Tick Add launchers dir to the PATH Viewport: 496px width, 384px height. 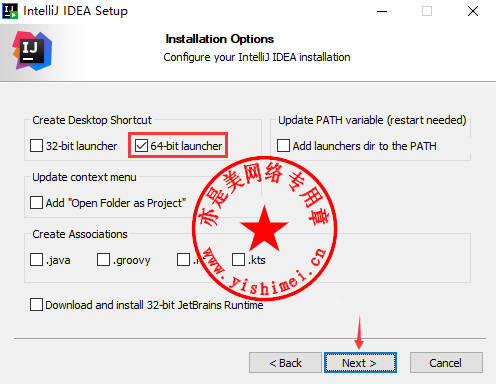click(x=283, y=146)
